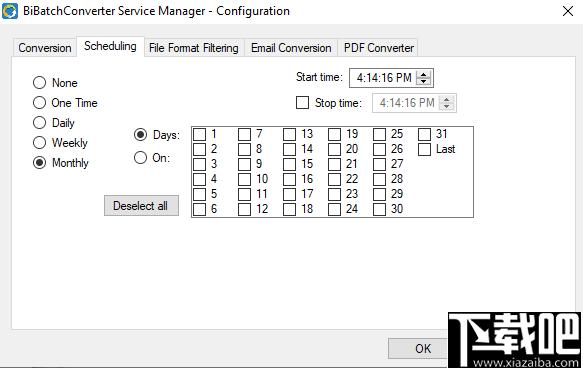Enable day 13 in monthly schedule
The width and height of the screenshot is (583, 368).
[289, 134]
